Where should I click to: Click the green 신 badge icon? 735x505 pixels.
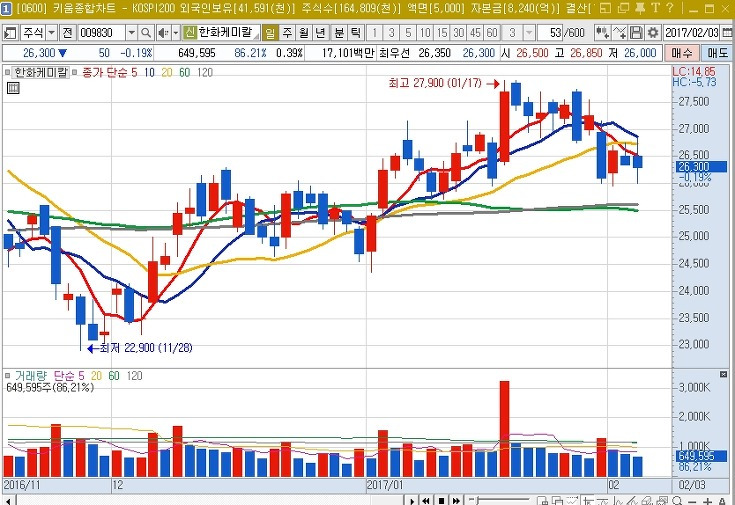coord(189,33)
